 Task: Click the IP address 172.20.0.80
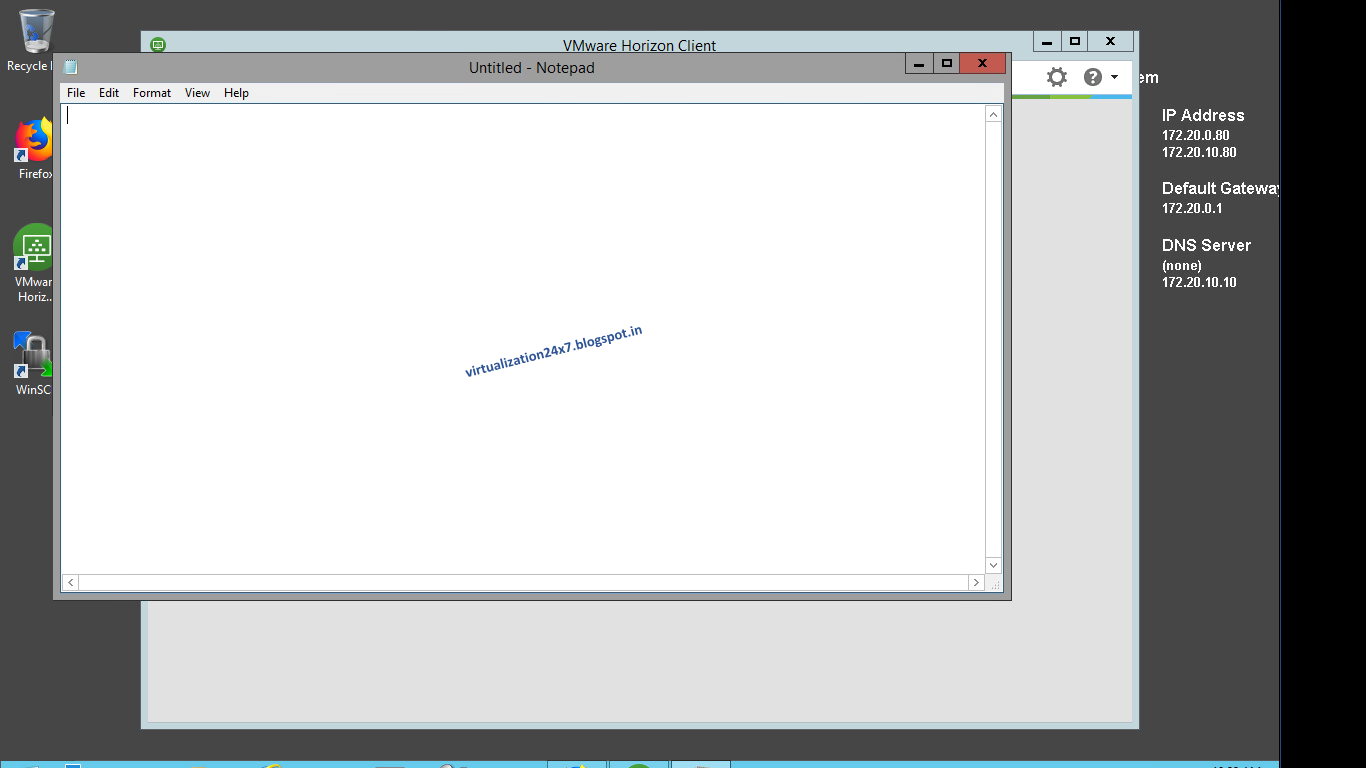pyautogui.click(x=1196, y=135)
